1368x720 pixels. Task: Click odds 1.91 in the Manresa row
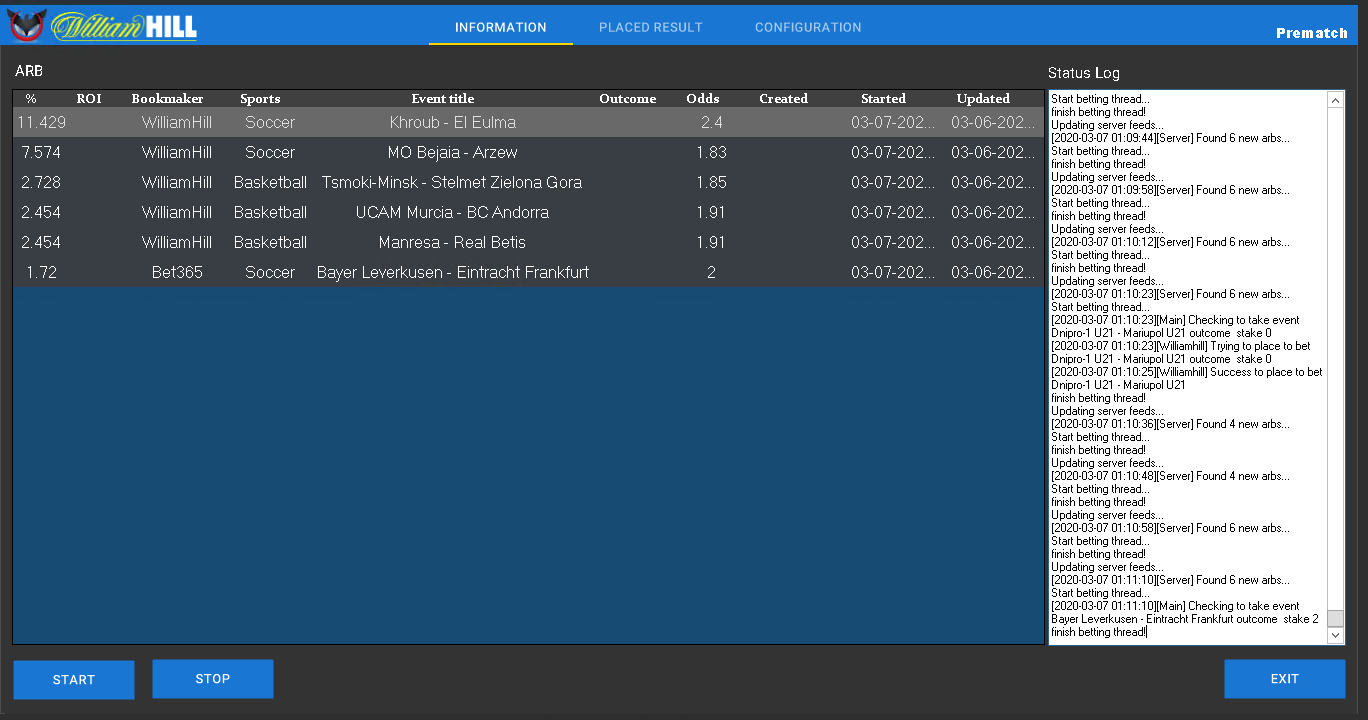(711, 243)
